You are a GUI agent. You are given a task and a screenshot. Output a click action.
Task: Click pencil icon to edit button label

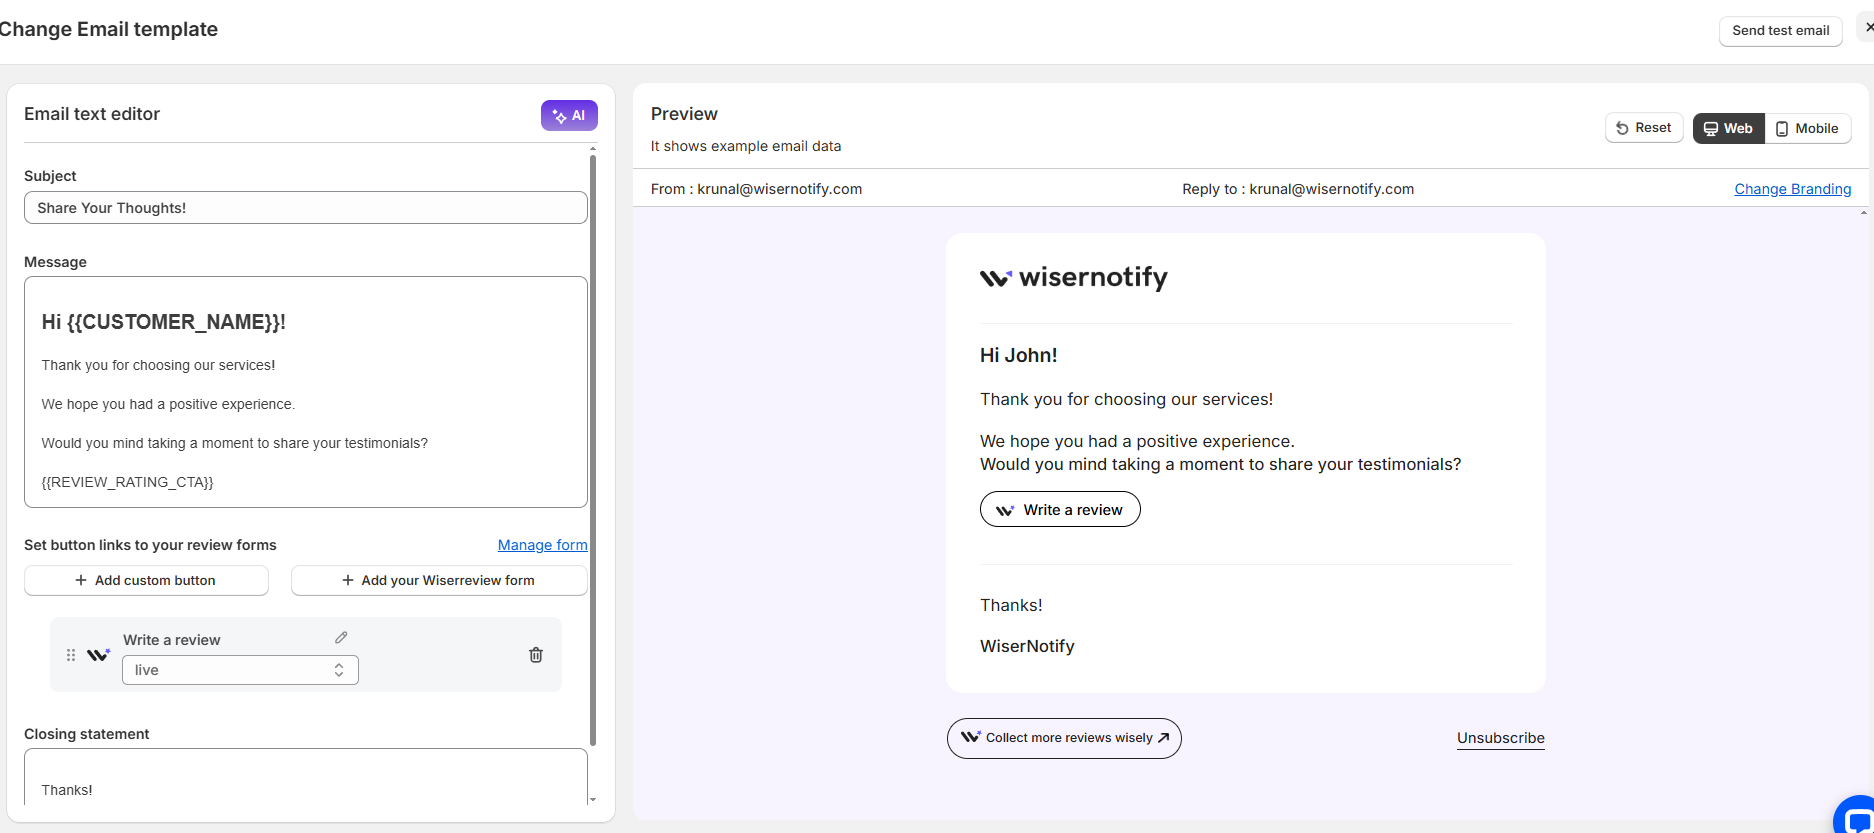(341, 638)
